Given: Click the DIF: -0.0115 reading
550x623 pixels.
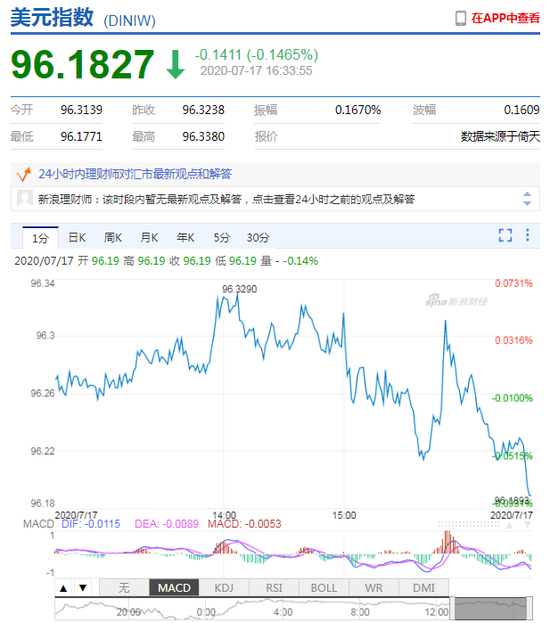Looking at the screenshot, I should 91,524.
